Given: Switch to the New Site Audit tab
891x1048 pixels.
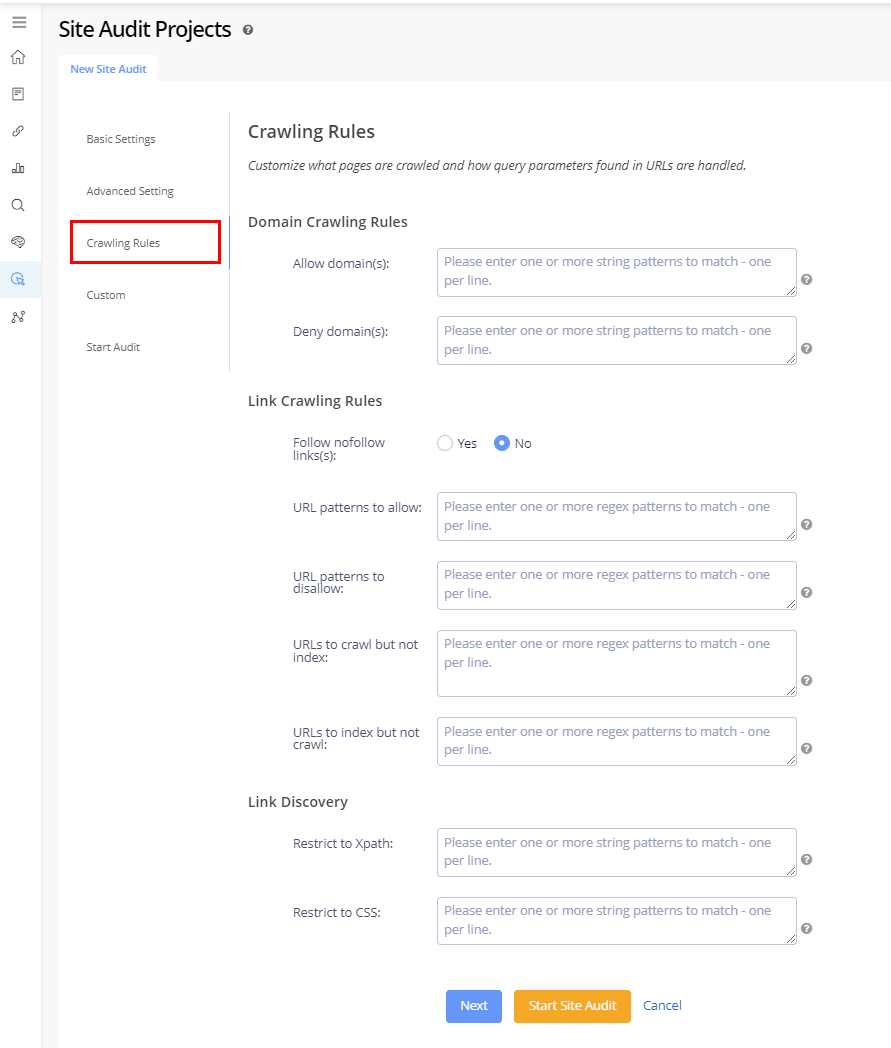Looking at the screenshot, I should point(108,69).
